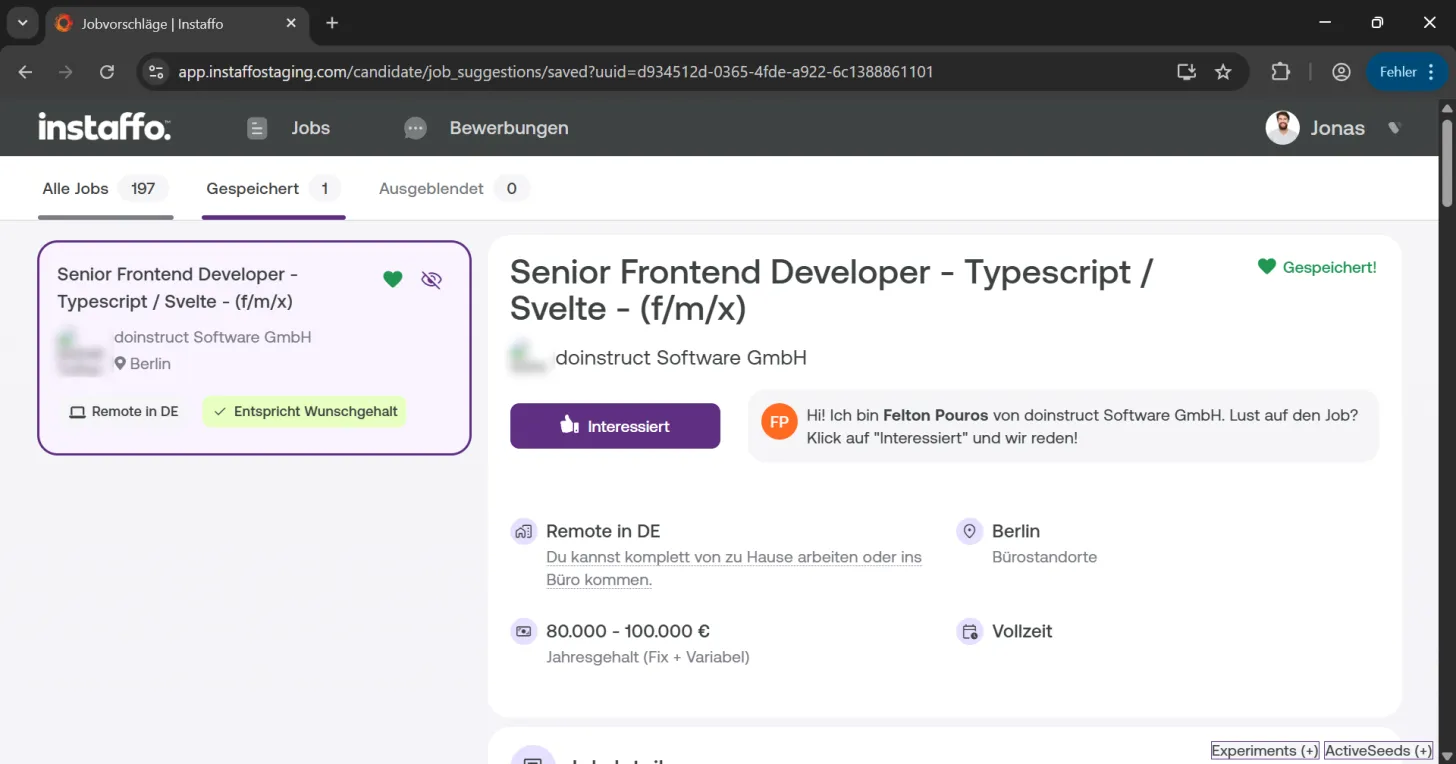The height and width of the screenshot is (764, 1456).
Task: Focus the address bar URL field
Action: [556, 72]
